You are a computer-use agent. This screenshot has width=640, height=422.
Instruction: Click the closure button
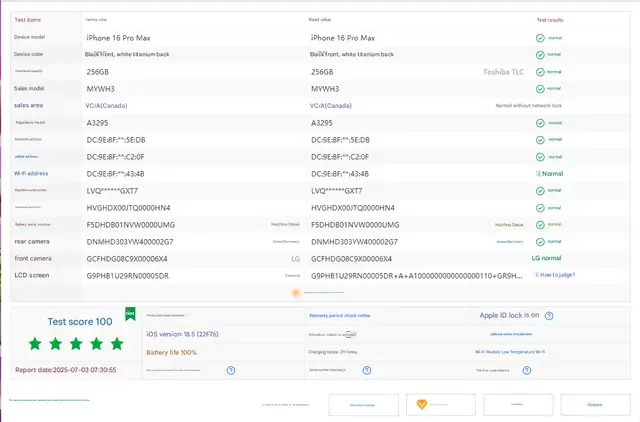coord(596,405)
